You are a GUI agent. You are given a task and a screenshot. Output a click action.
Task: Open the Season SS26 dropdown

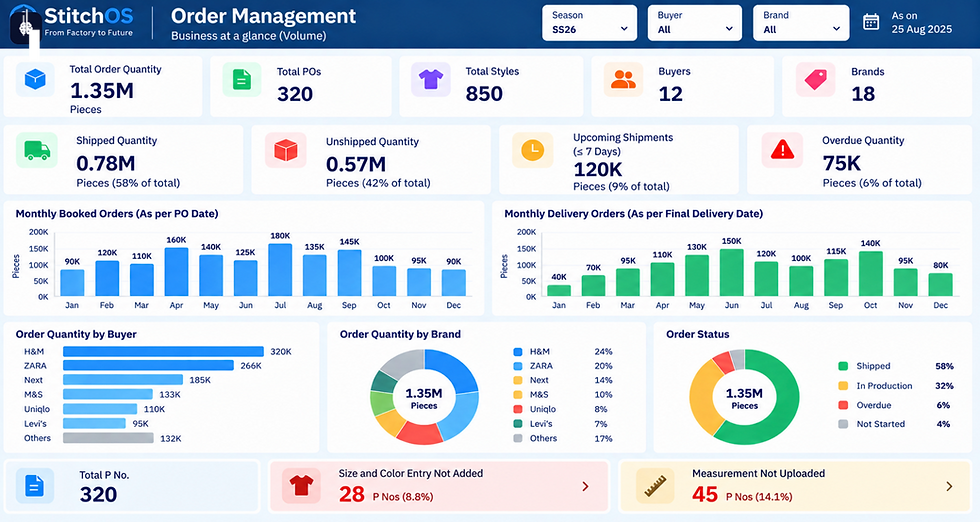(589, 23)
